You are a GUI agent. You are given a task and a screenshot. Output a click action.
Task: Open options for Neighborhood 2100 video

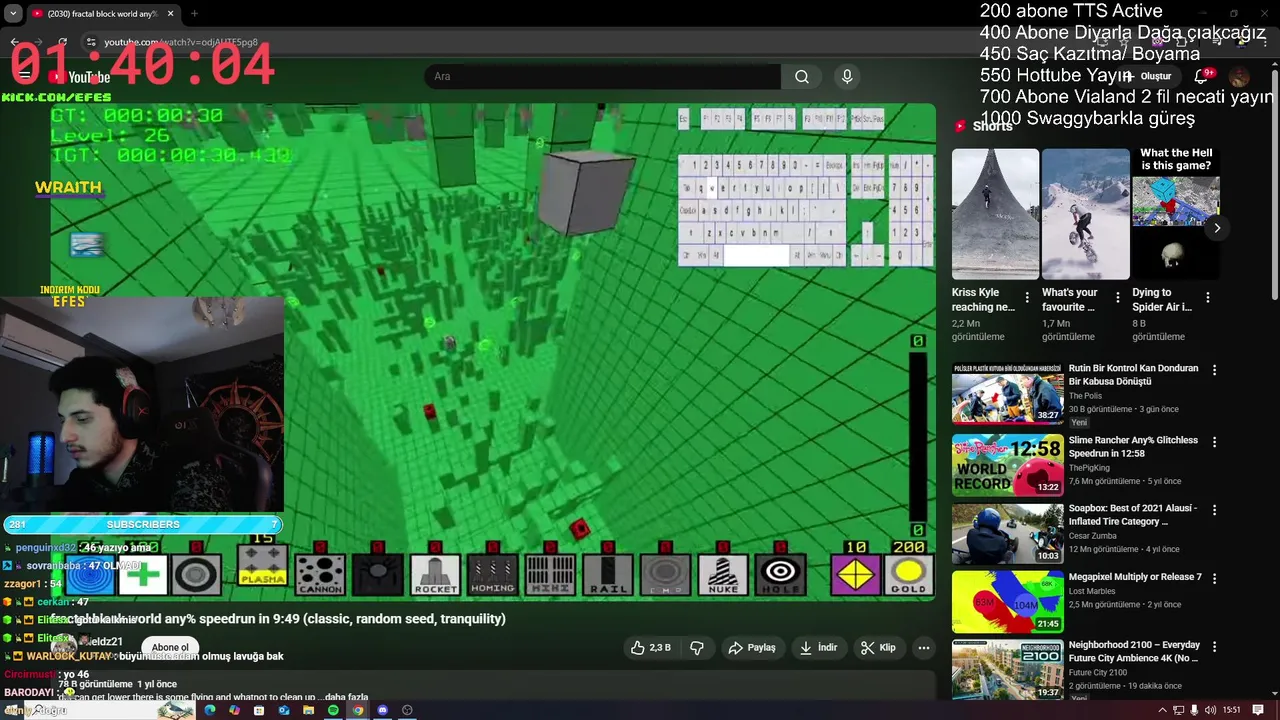(1215, 646)
